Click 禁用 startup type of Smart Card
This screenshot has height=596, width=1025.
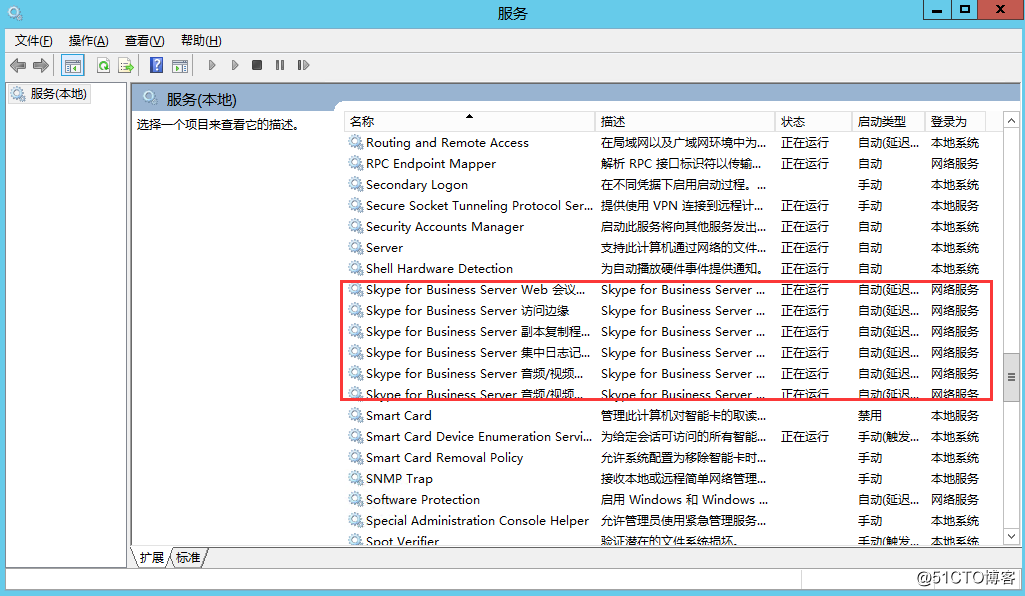coord(869,416)
